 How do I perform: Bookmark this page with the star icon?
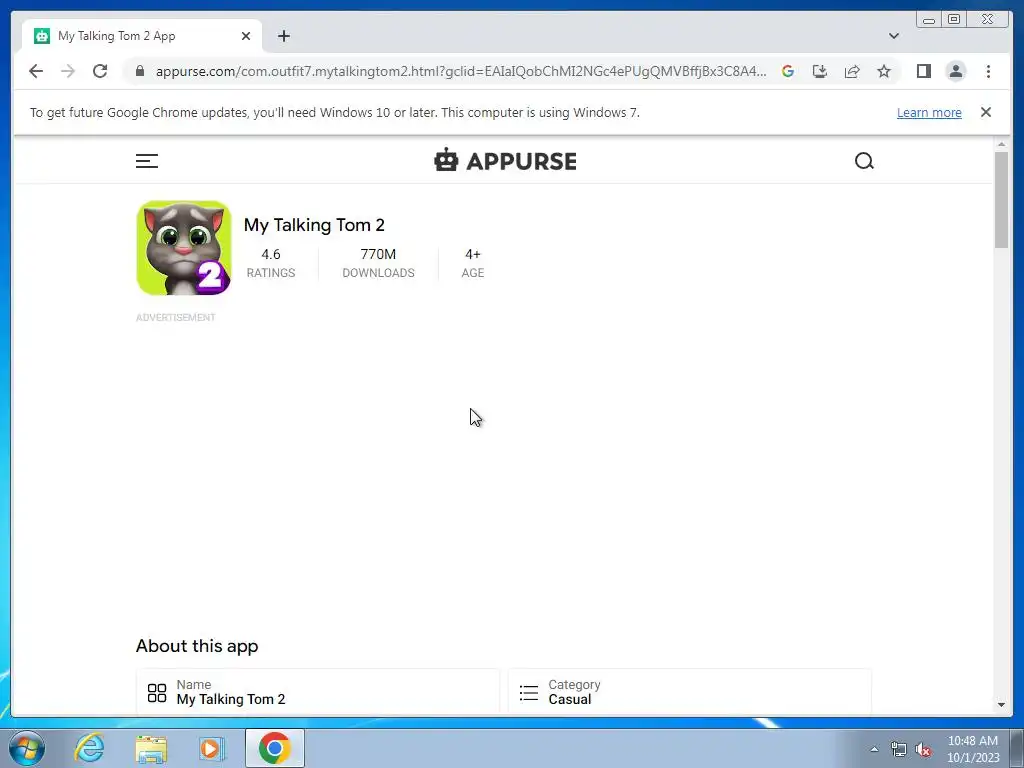click(884, 71)
